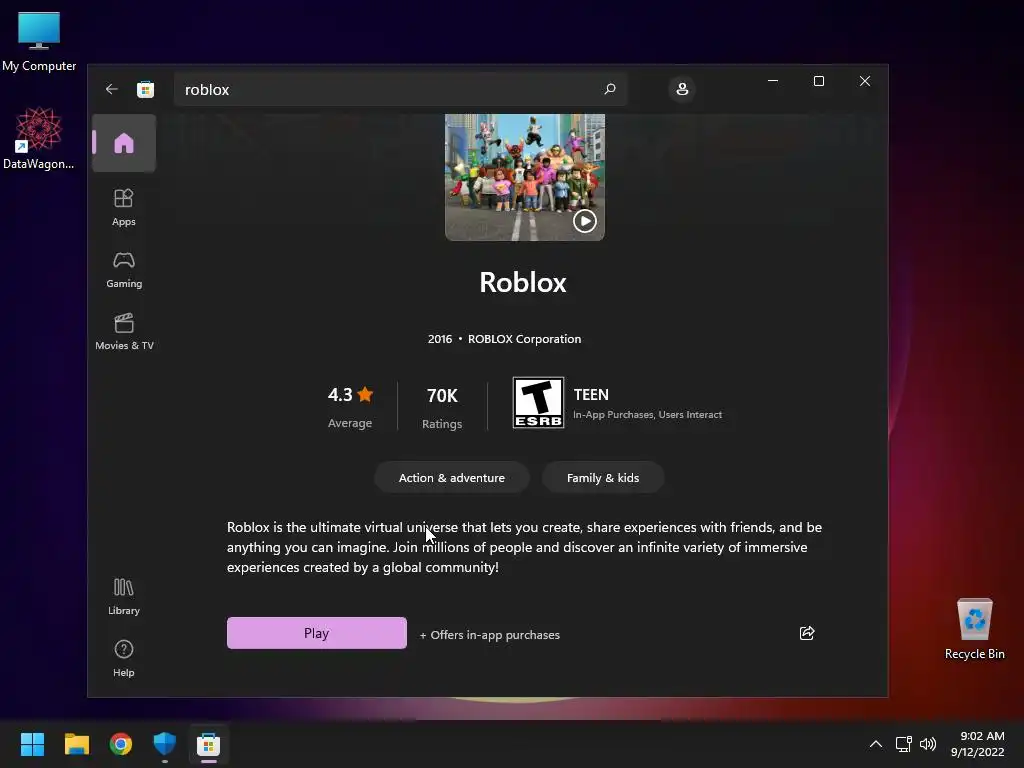
Task: Go back using the Store back arrow
Action: click(x=112, y=89)
